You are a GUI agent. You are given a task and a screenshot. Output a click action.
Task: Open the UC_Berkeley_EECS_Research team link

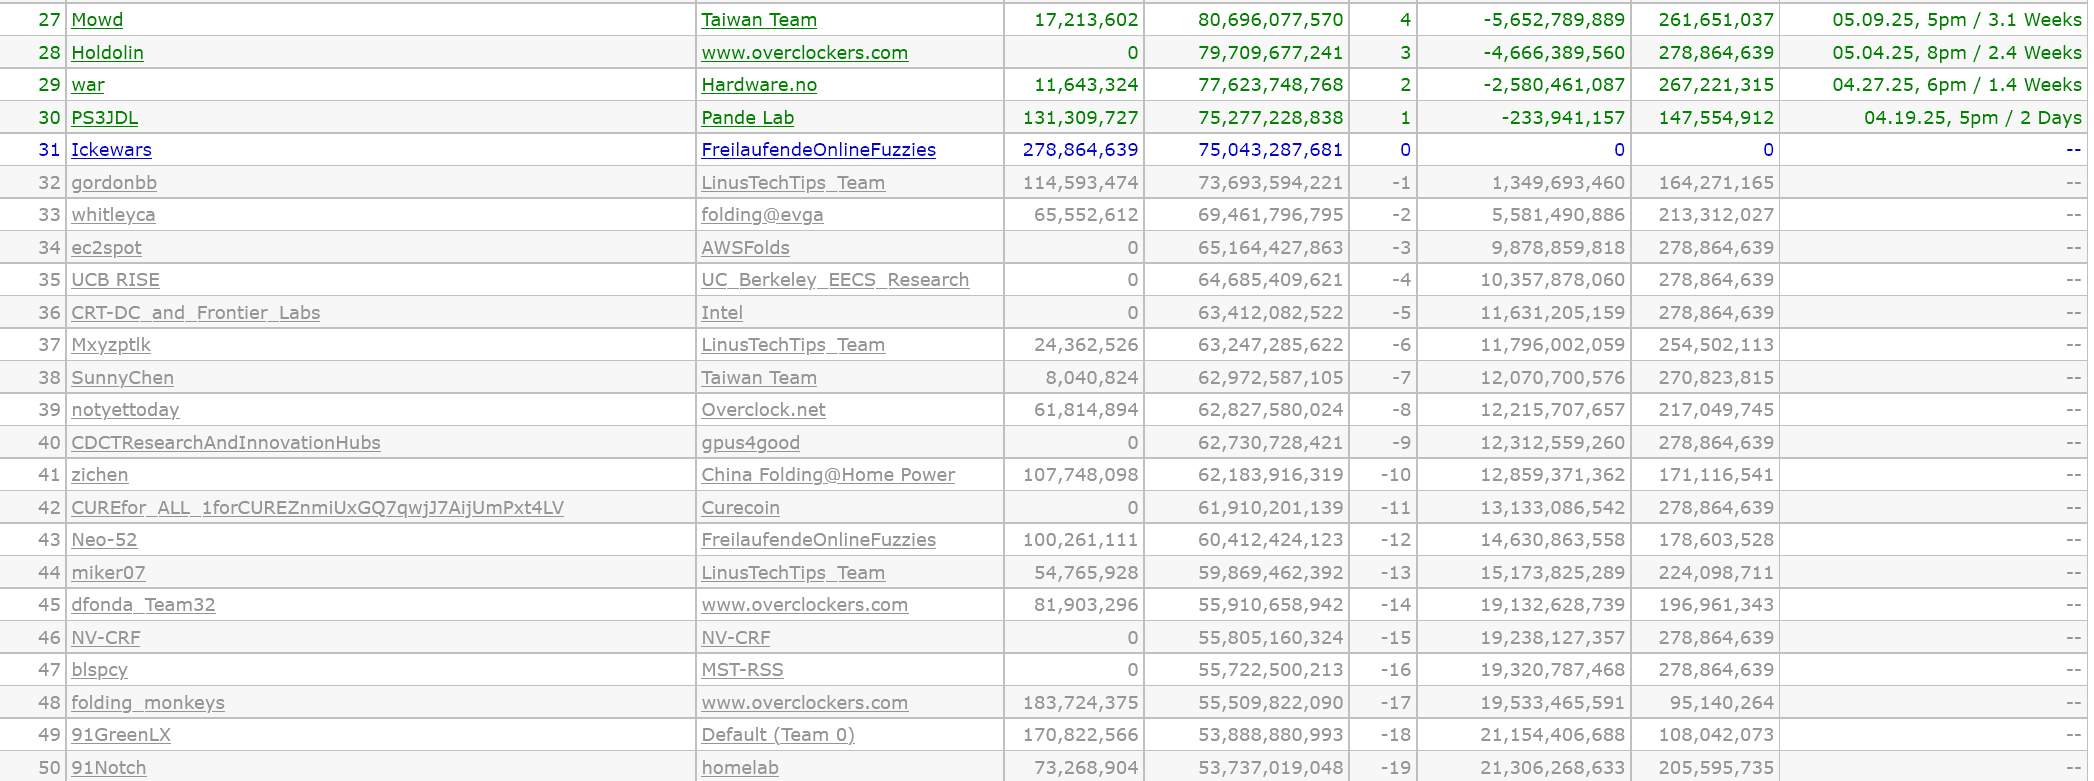coord(835,280)
